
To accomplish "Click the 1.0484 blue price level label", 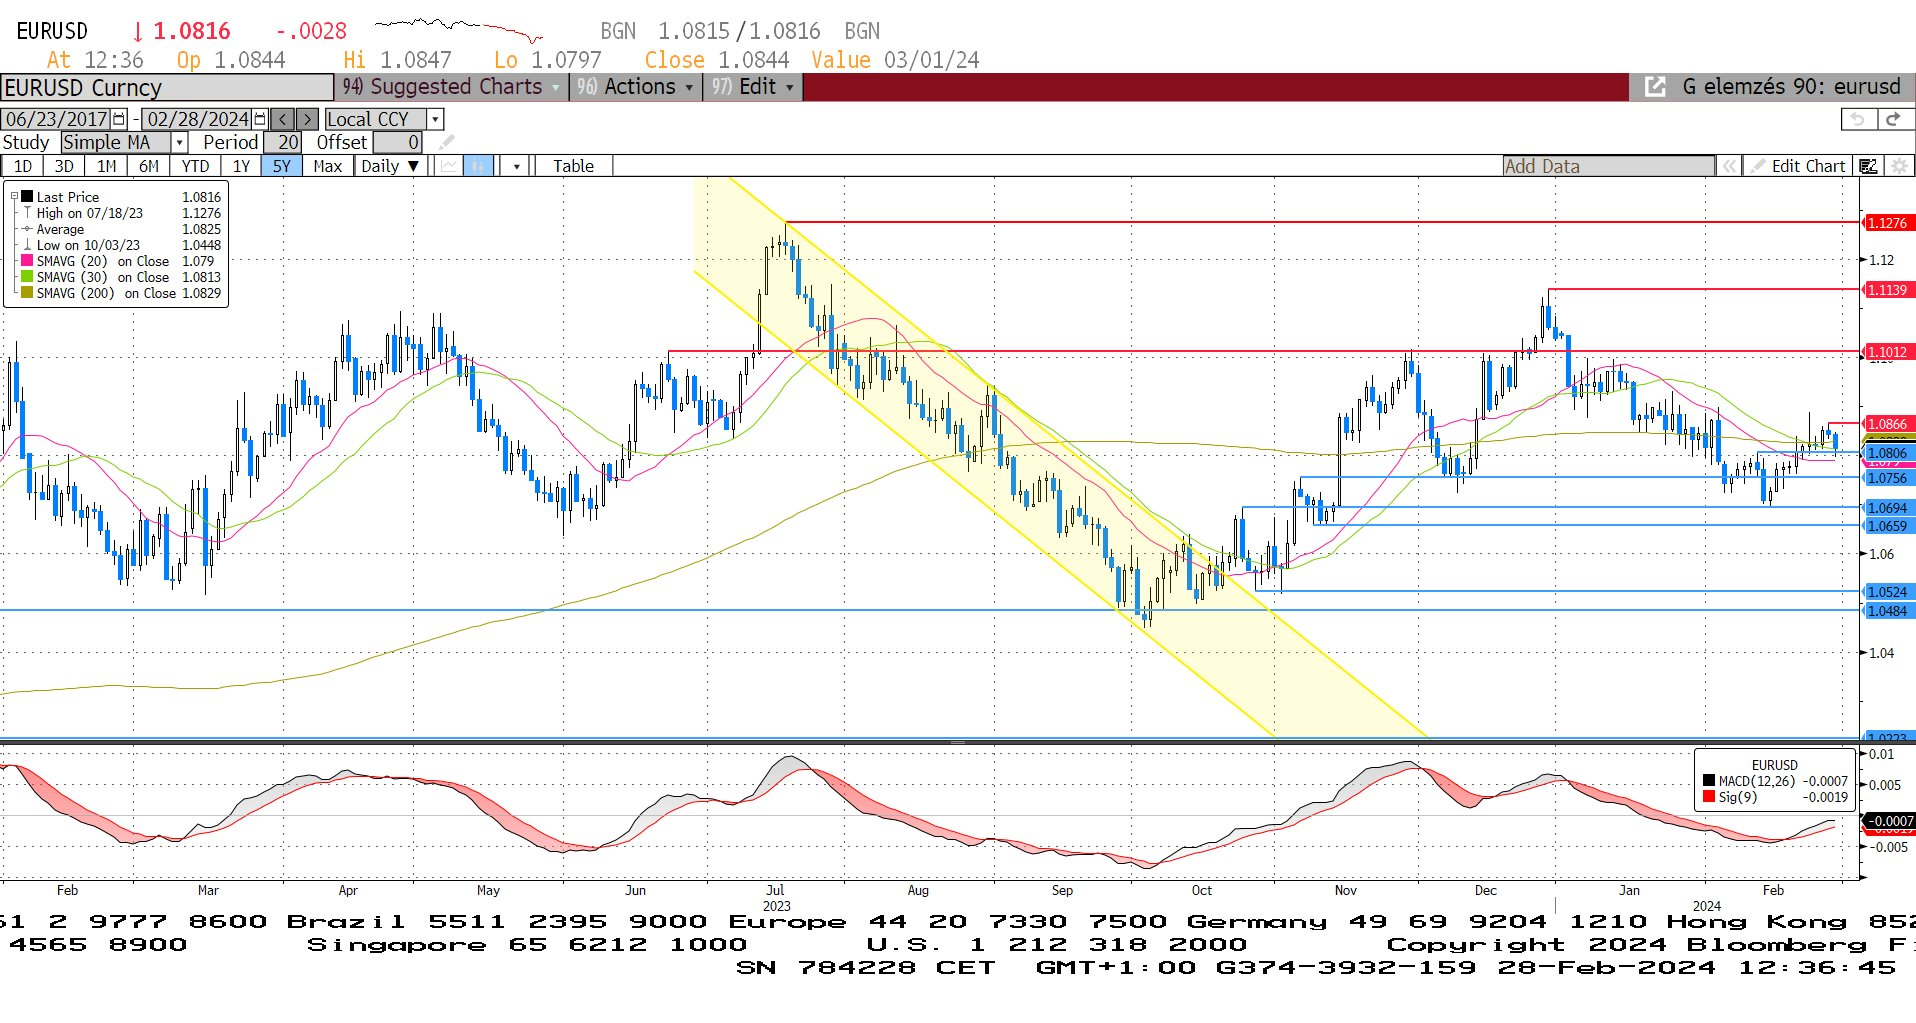I will [1887, 610].
